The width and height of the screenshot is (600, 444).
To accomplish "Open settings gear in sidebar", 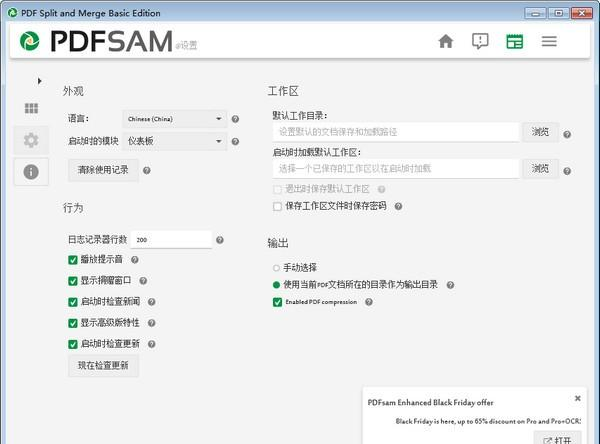I will tap(31, 140).
